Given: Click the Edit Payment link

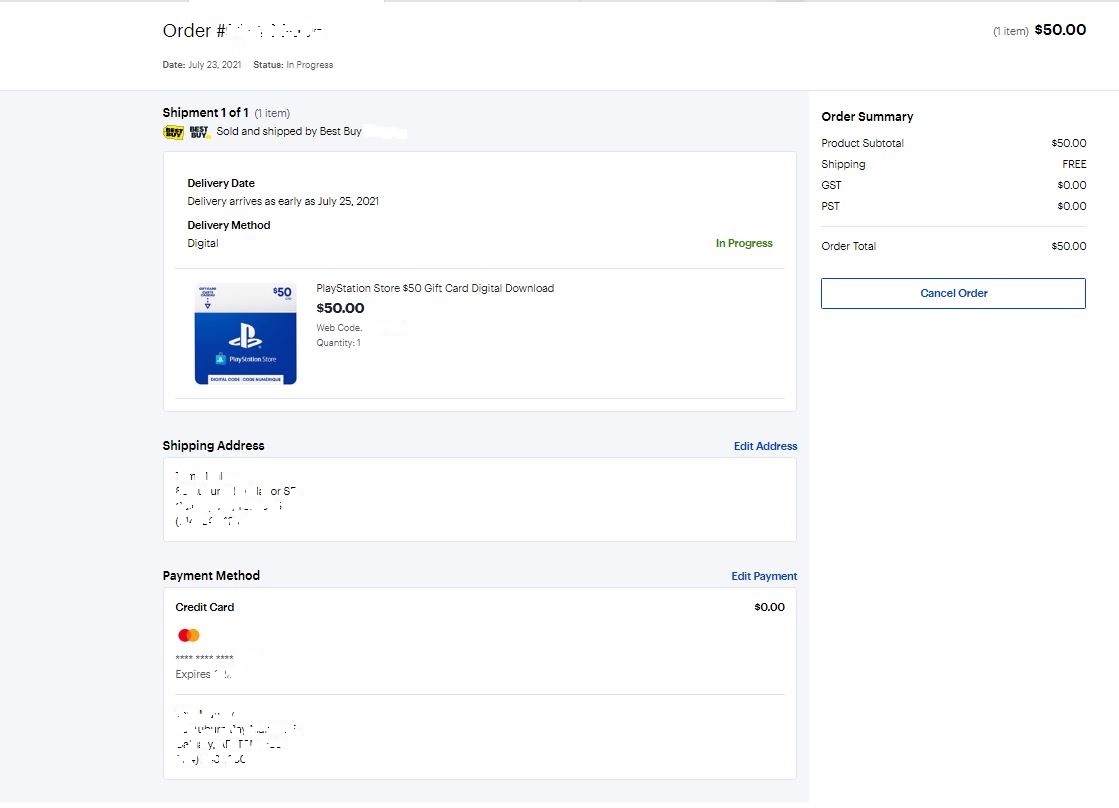Looking at the screenshot, I should pos(764,576).
